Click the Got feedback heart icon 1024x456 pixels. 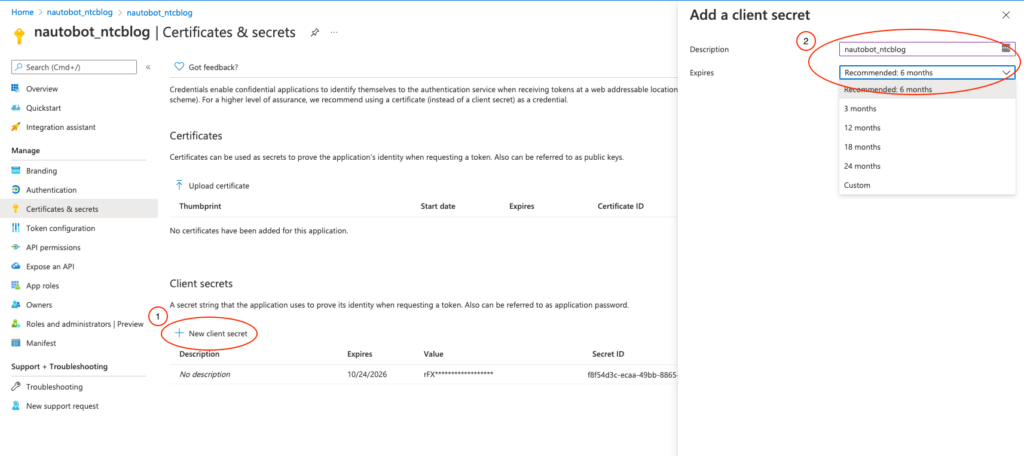[x=179, y=67]
